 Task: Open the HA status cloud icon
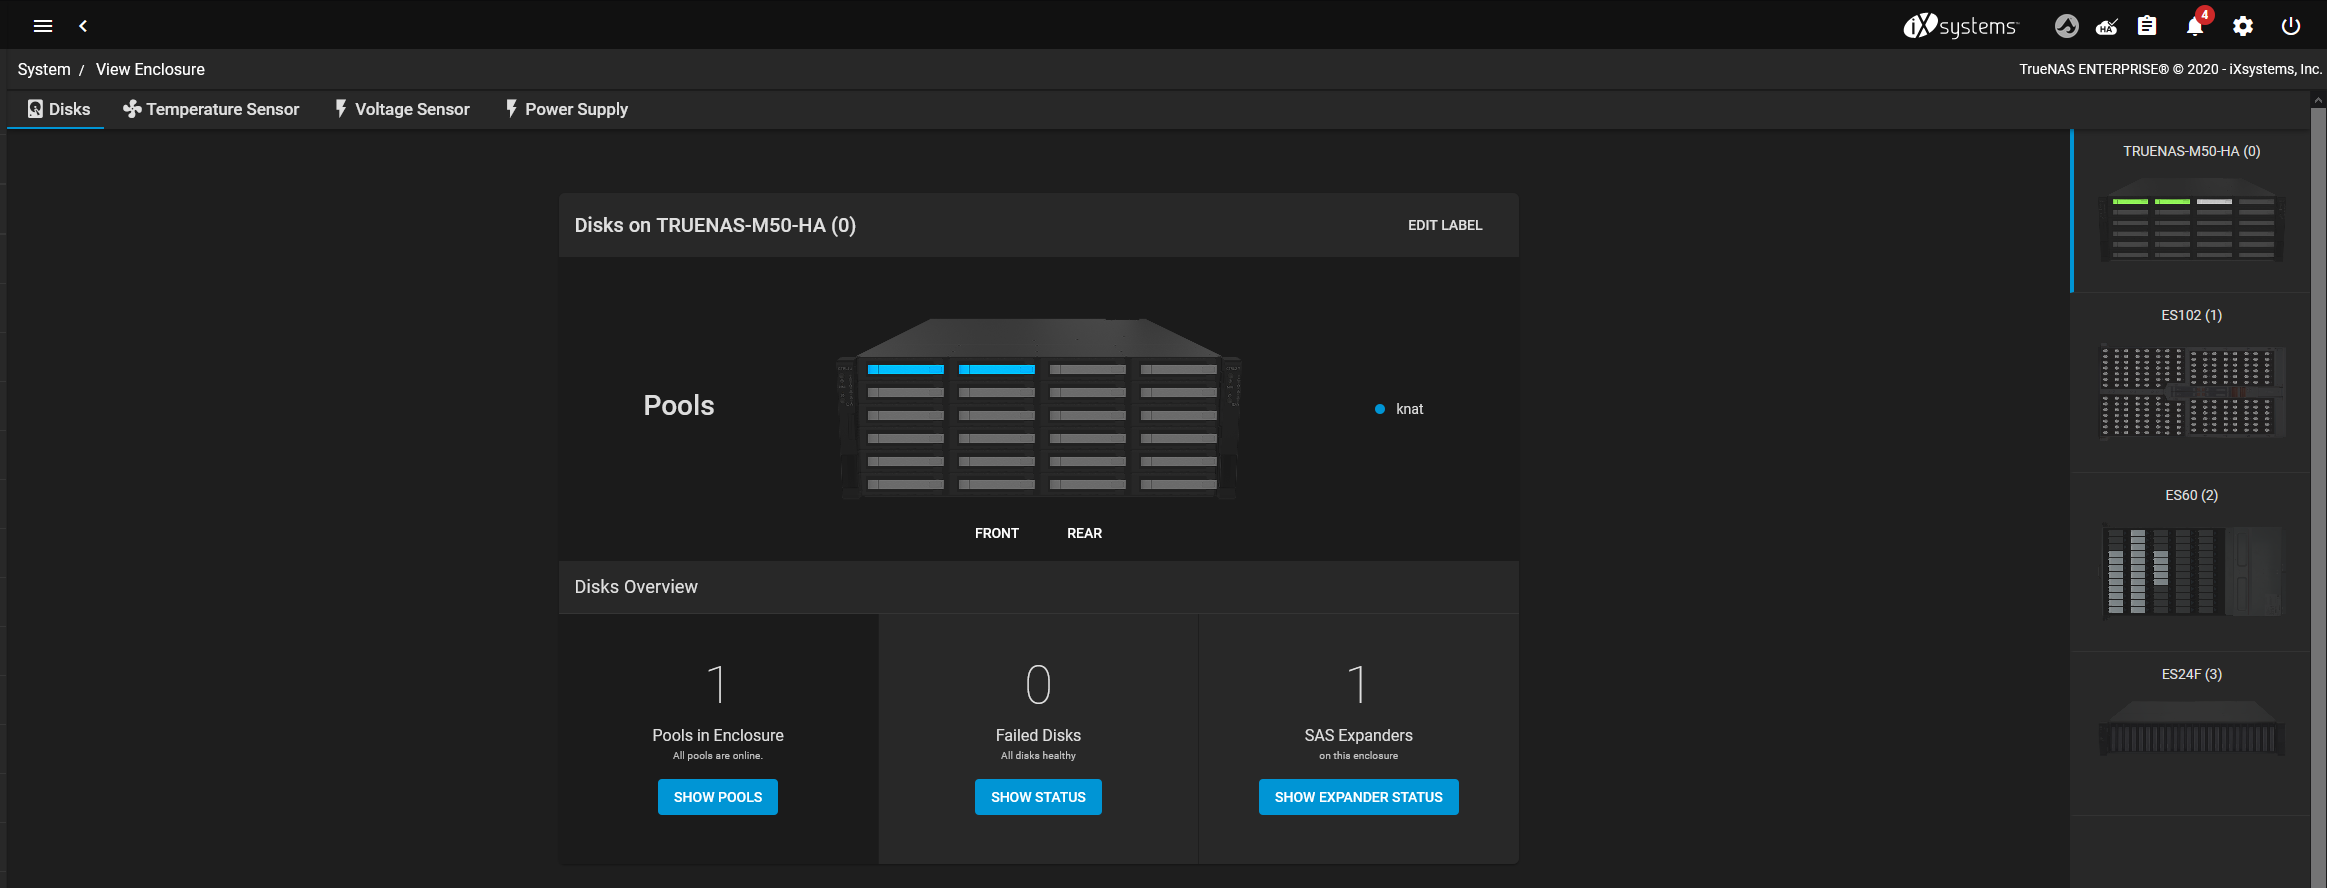[x=2107, y=26]
